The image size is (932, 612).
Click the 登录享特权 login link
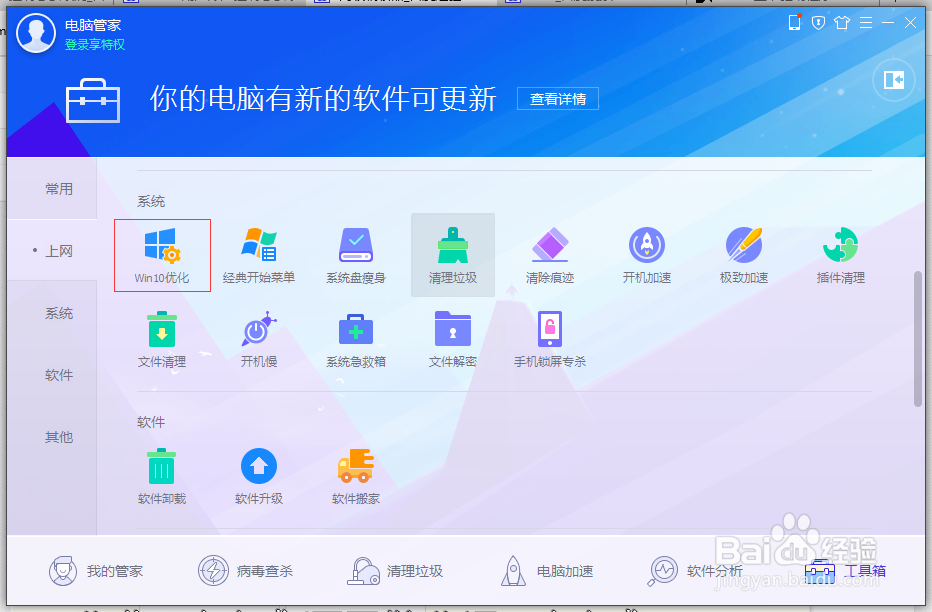point(95,45)
